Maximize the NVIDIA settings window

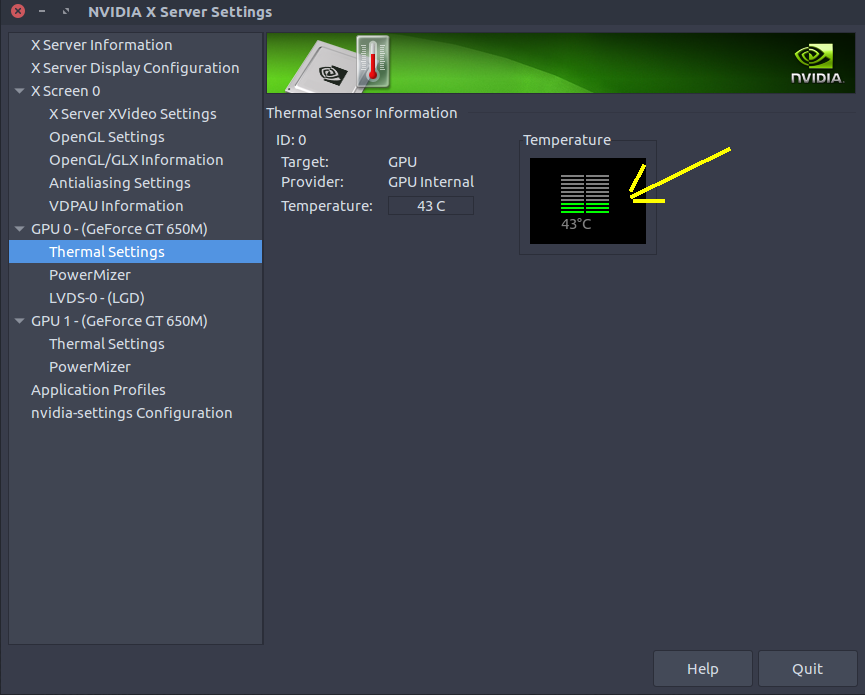click(x=66, y=11)
